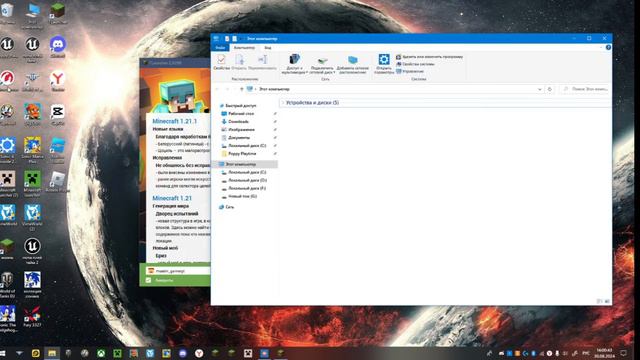The width and height of the screenshot is (640, 360).
Task: Open the Yandex browser desktop shortcut
Action: coord(58,81)
